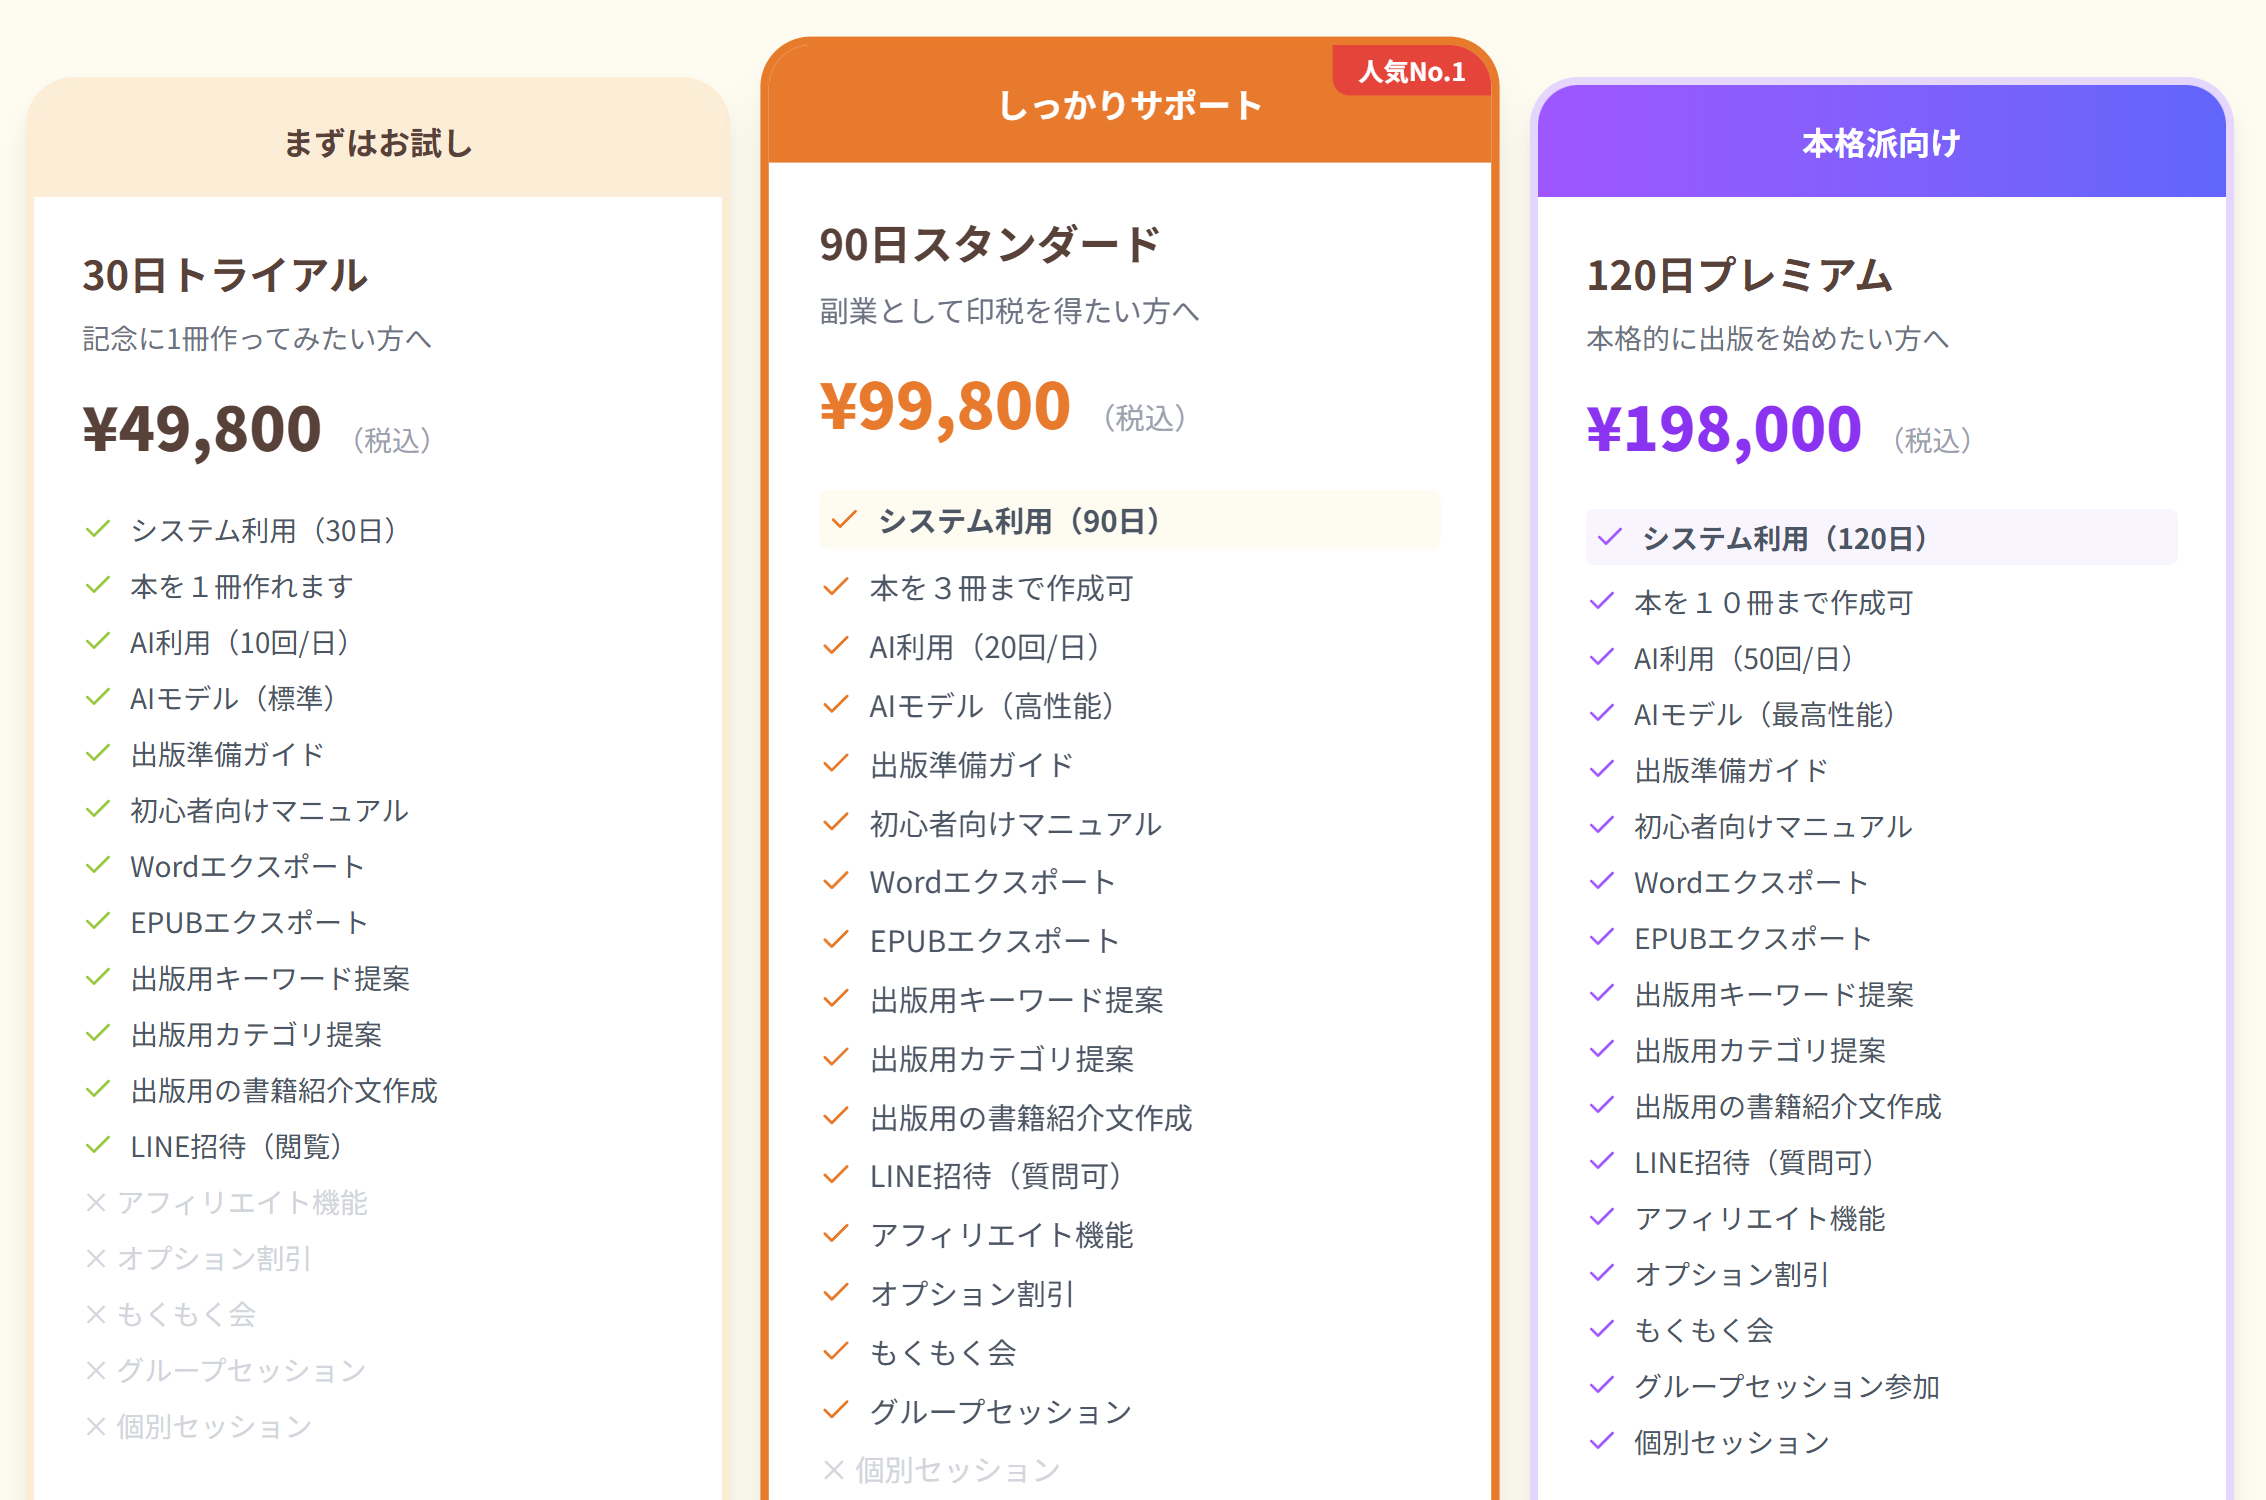This screenshot has width=2266, height=1500.
Task: Click checkmark next to LINE招待（閲覧）
Action: (x=97, y=1146)
